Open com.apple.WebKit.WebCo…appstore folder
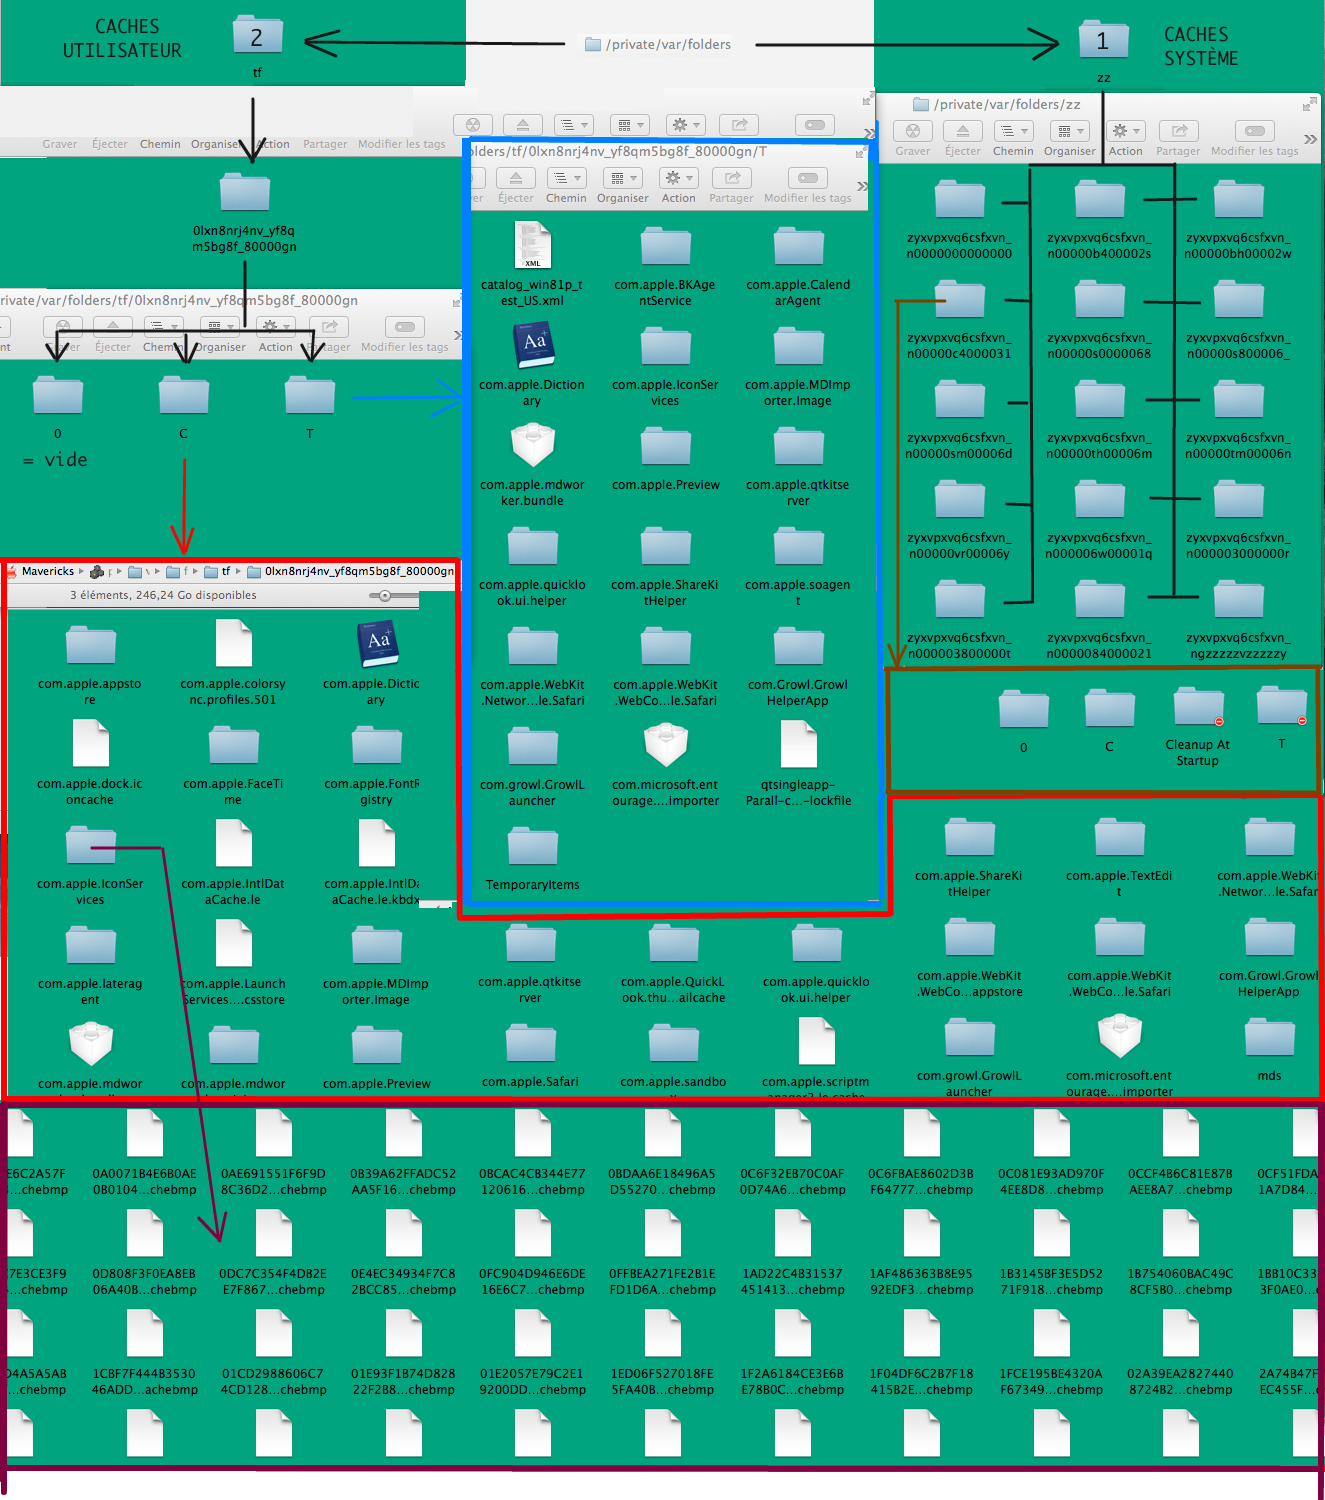Screen dimensions: 1325x1500 coord(969,937)
